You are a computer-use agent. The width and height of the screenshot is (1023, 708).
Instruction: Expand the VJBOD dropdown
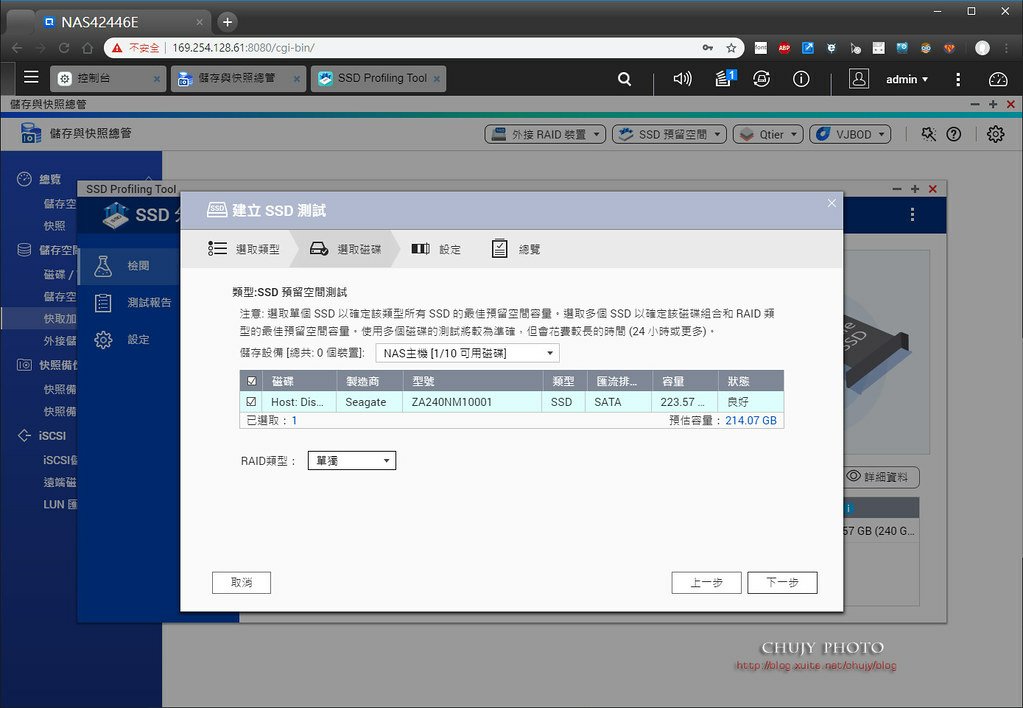click(x=850, y=134)
